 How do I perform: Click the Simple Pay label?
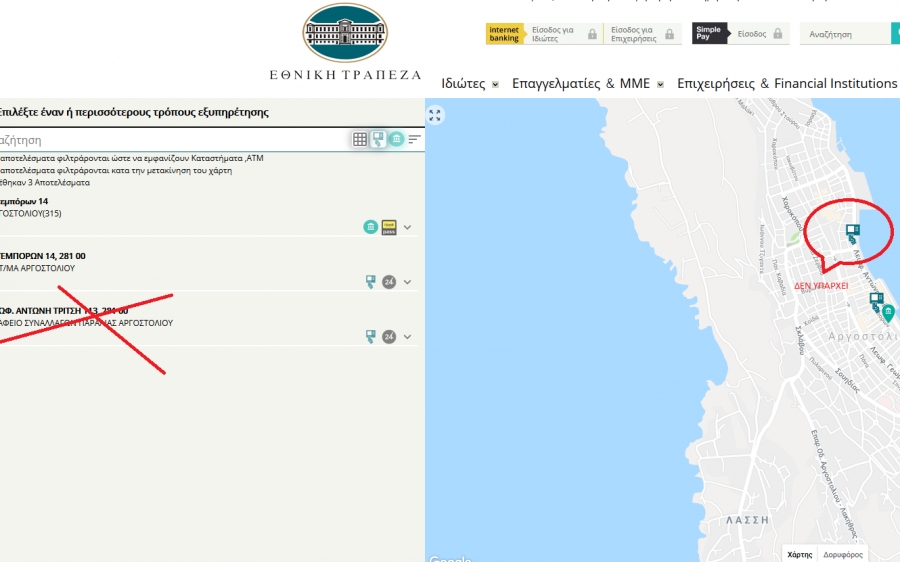[709, 33]
